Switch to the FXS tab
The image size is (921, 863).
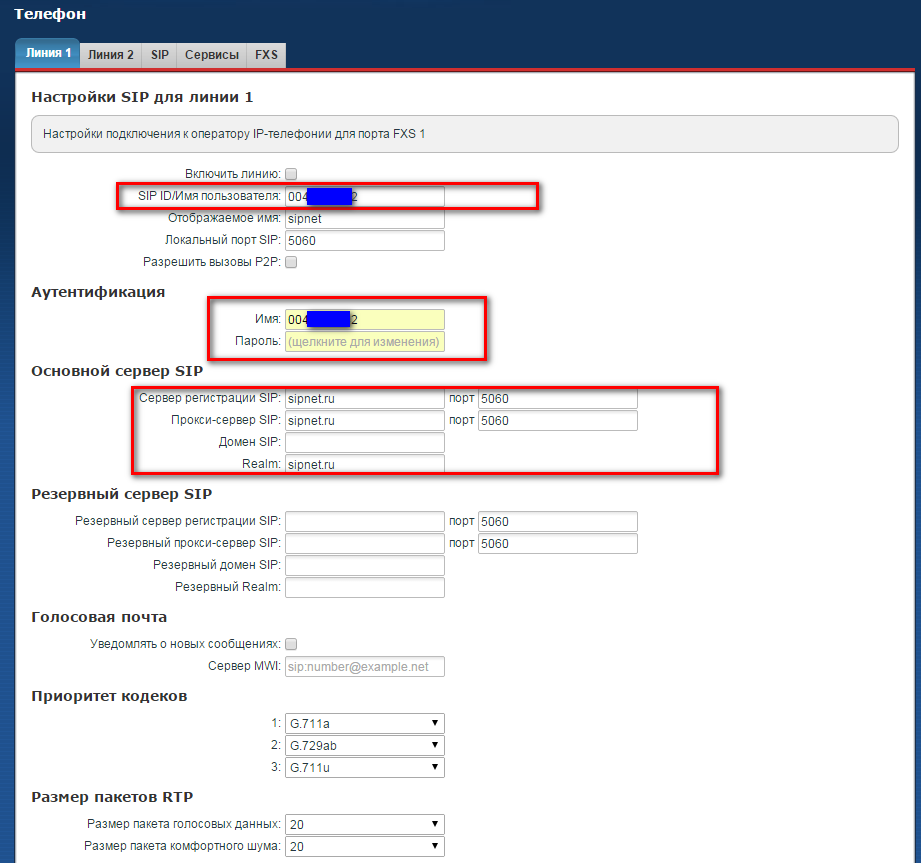tap(267, 55)
